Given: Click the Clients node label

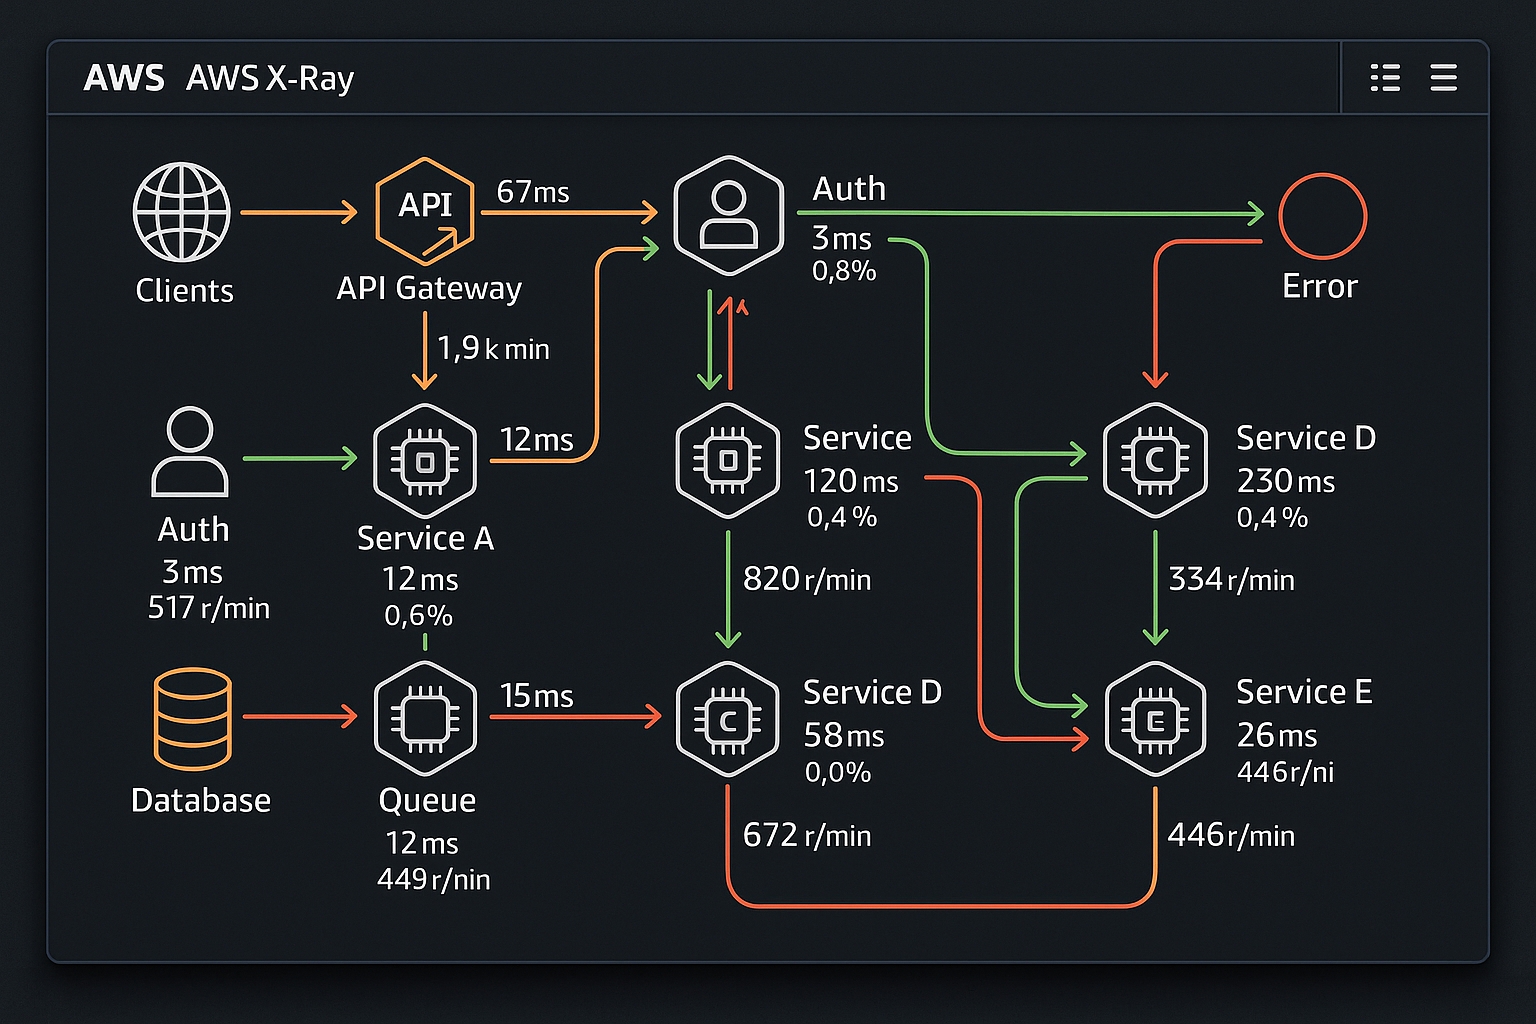Looking at the screenshot, I should 184,291.
